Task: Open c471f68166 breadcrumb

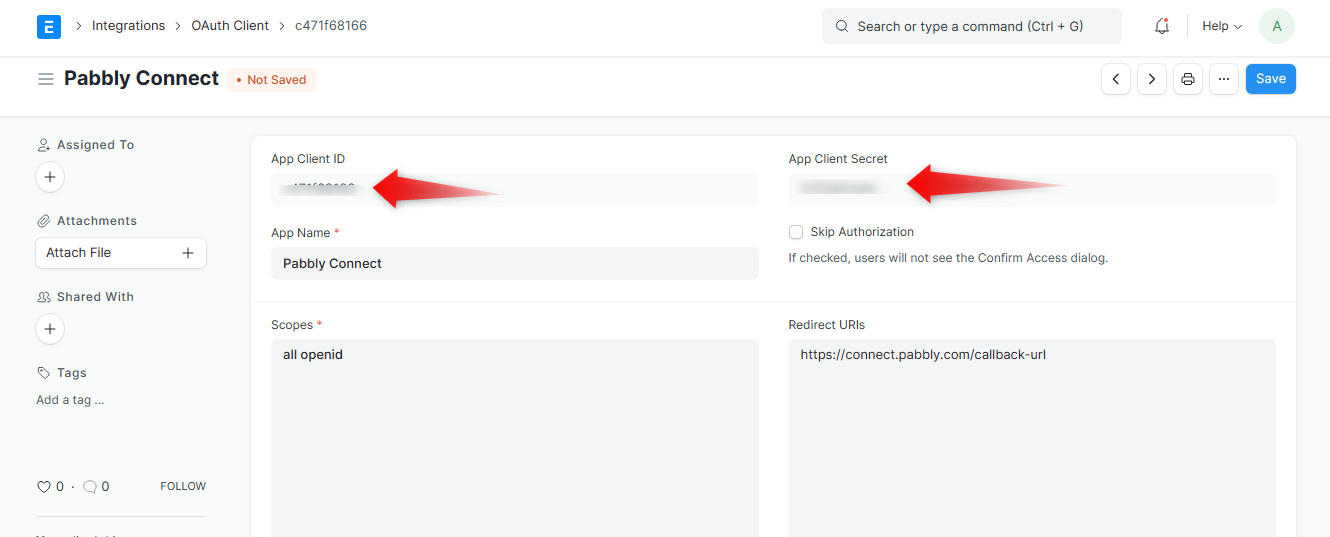Action: (x=331, y=26)
